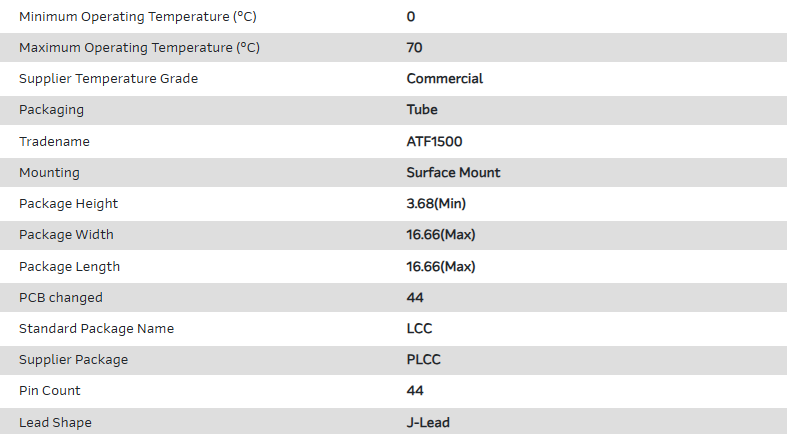Select the Commercial grade value

pyautogui.click(x=444, y=79)
